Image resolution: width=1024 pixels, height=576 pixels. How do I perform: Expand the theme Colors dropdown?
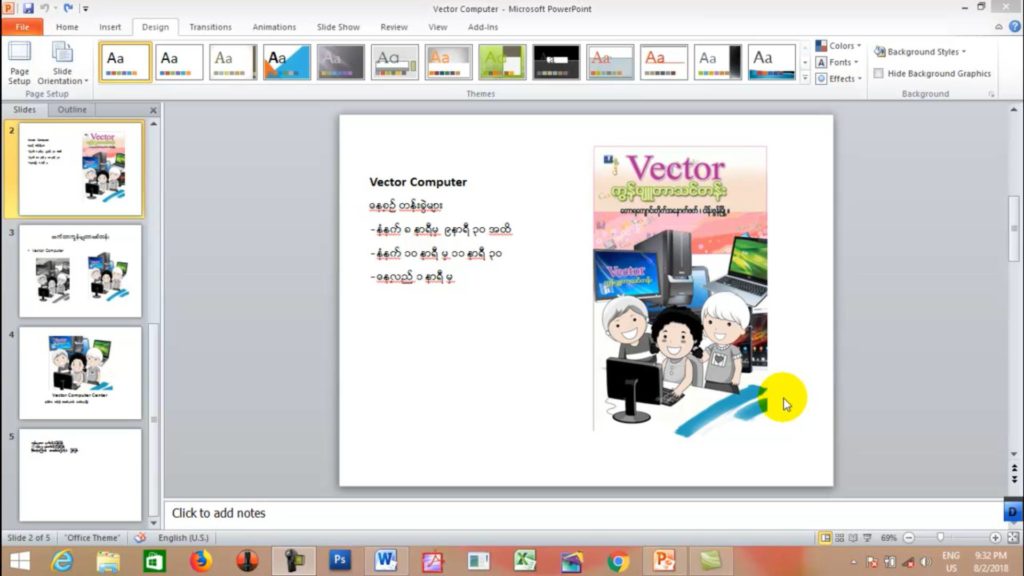pos(839,46)
